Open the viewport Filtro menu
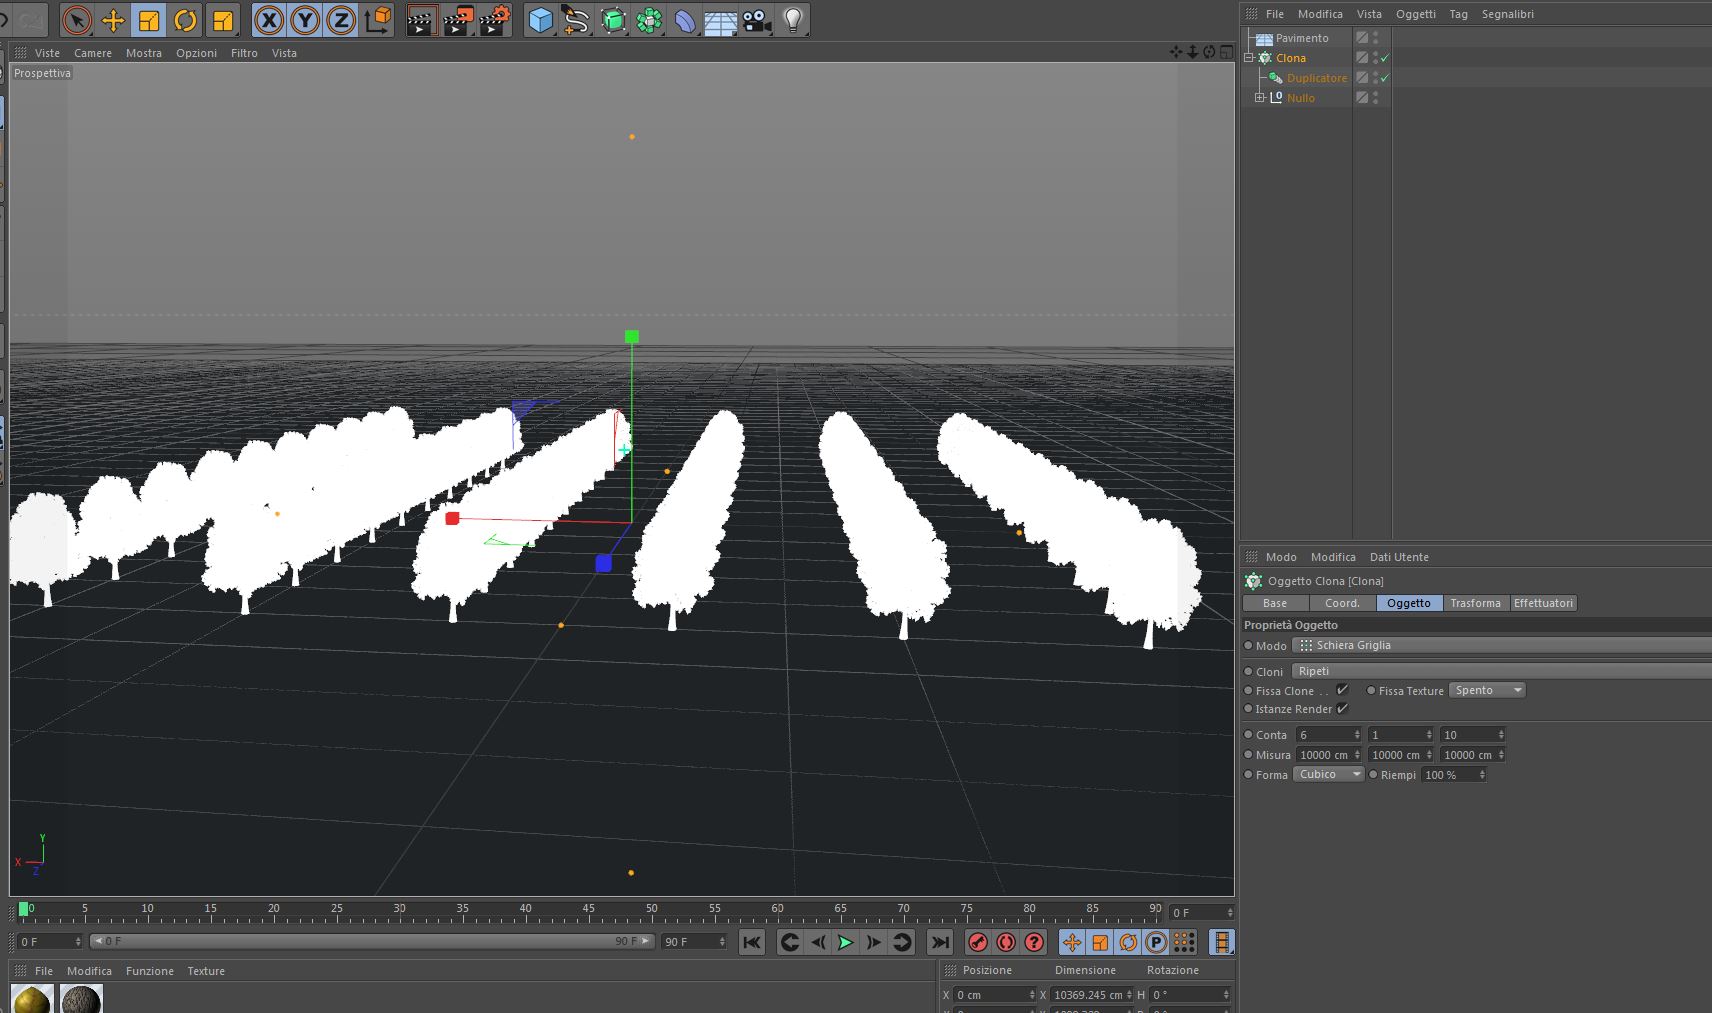Screen dimensions: 1712x1013 [x=244, y=53]
